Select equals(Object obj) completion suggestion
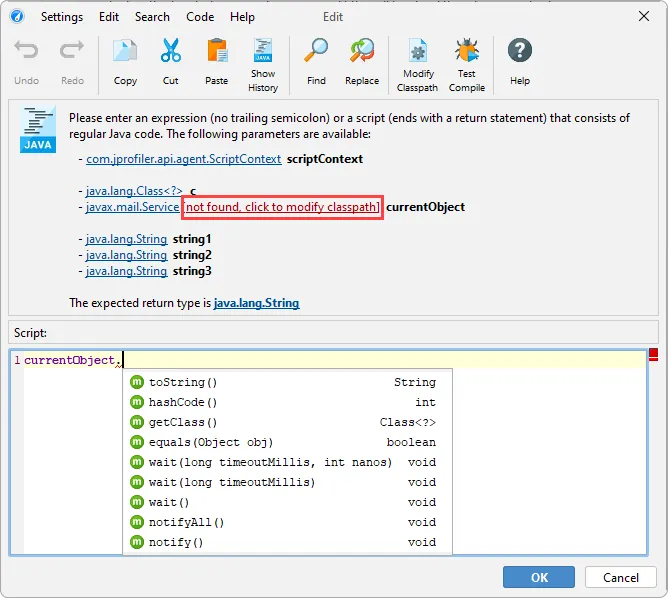 click(x=288, y=442)
